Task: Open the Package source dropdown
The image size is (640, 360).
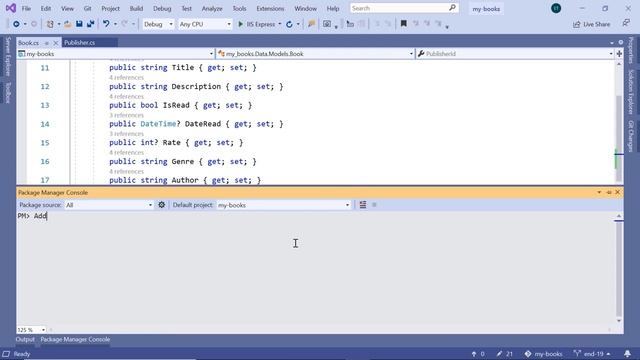Action: (109, 205)
